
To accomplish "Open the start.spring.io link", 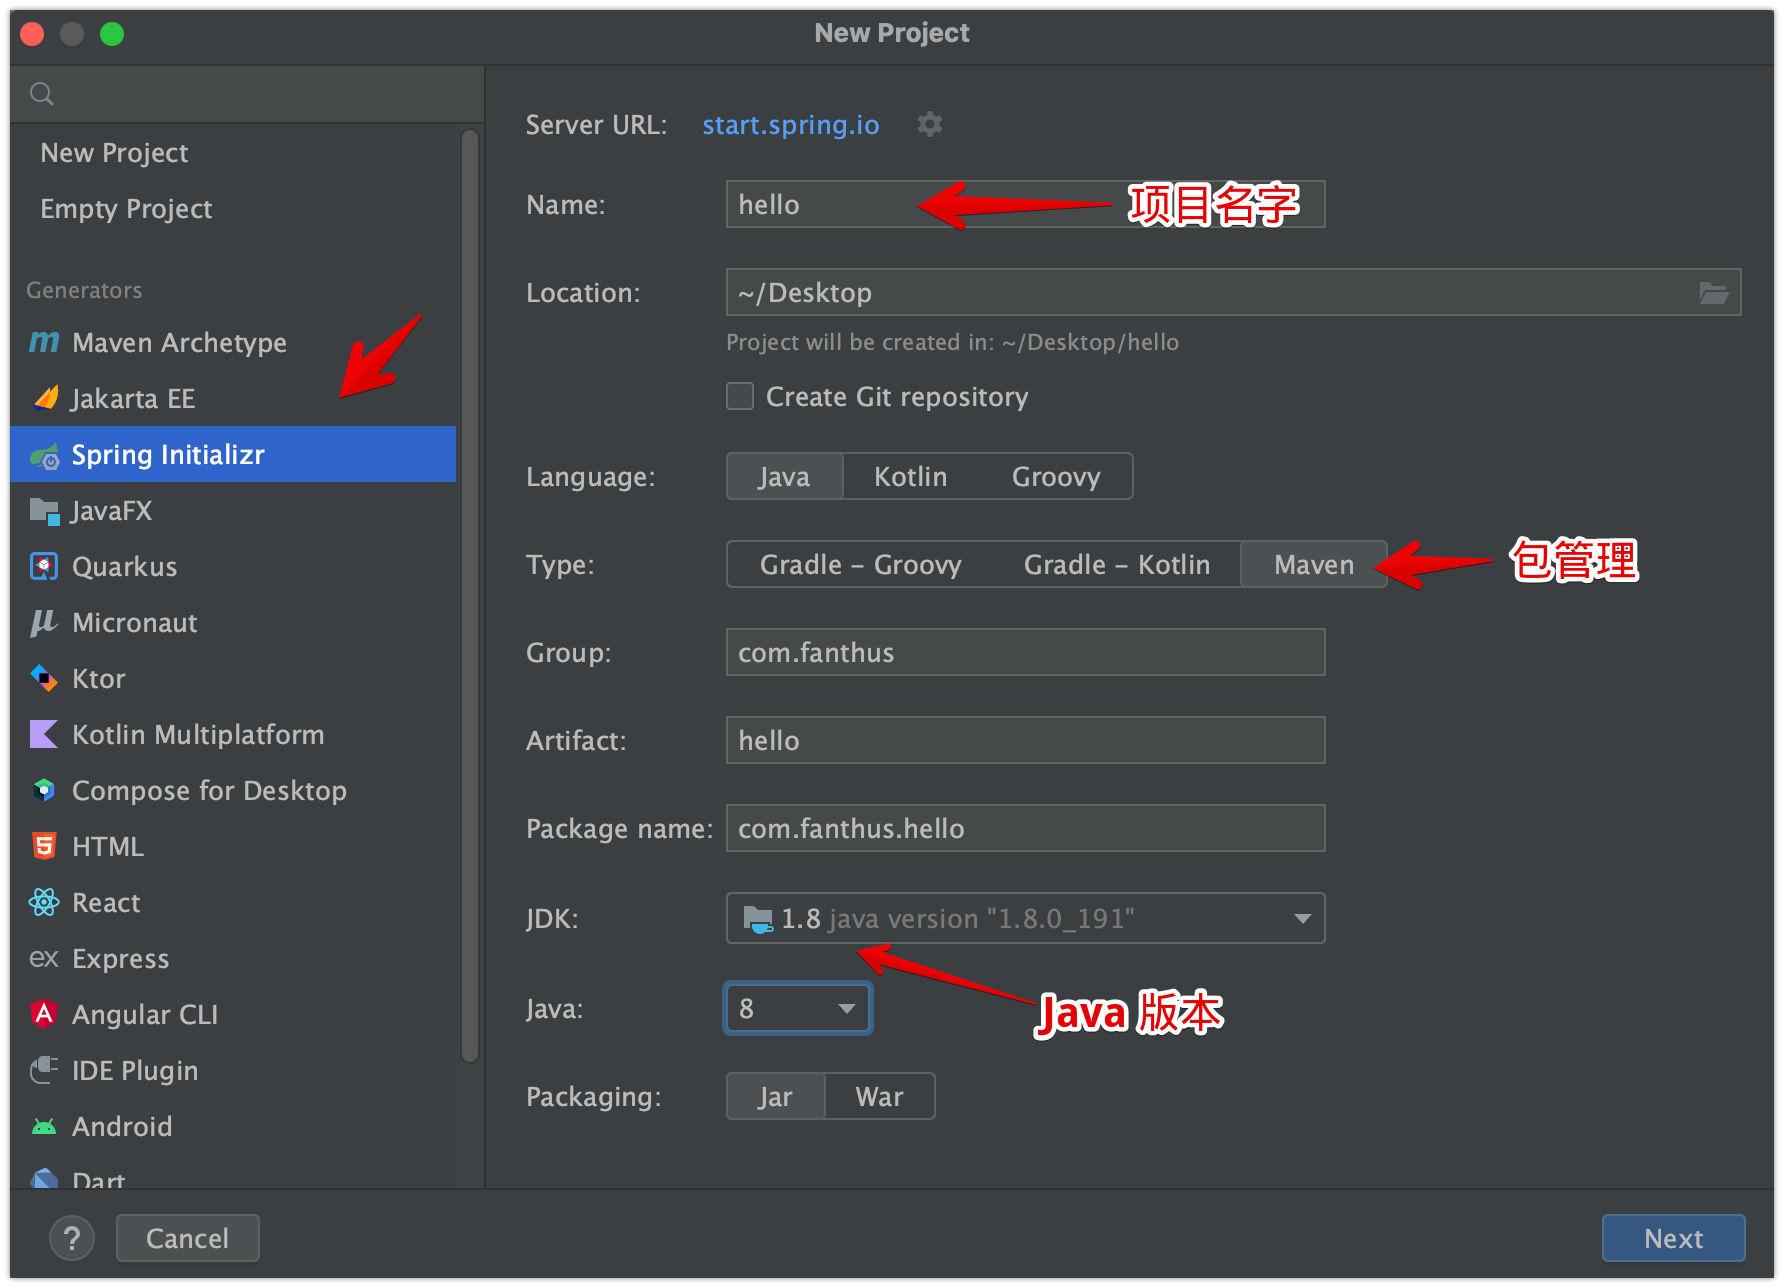I will (x=790, y=125).
